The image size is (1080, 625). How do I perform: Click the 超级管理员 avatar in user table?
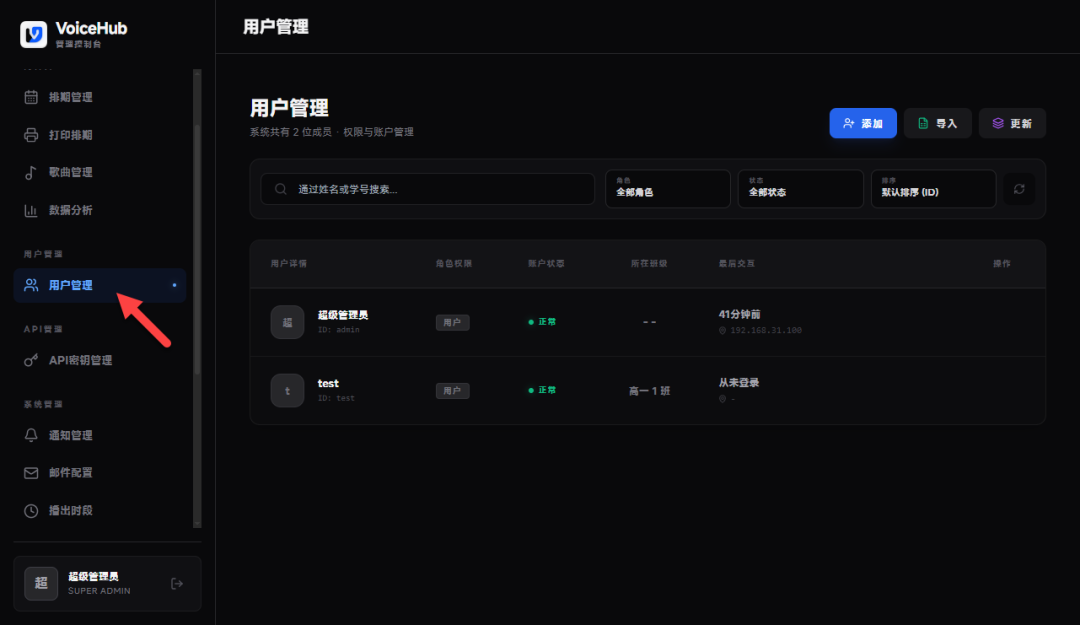(x=287, y=322)
